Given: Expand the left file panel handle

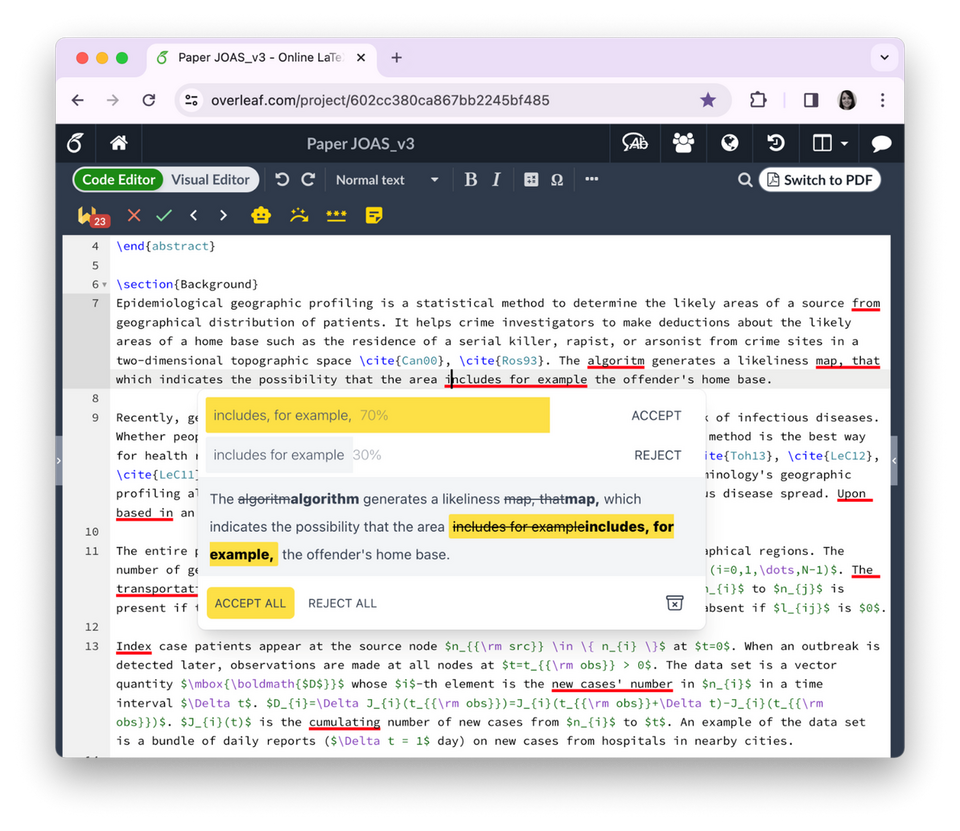Looking at the screenshot, I should [59, 461].
